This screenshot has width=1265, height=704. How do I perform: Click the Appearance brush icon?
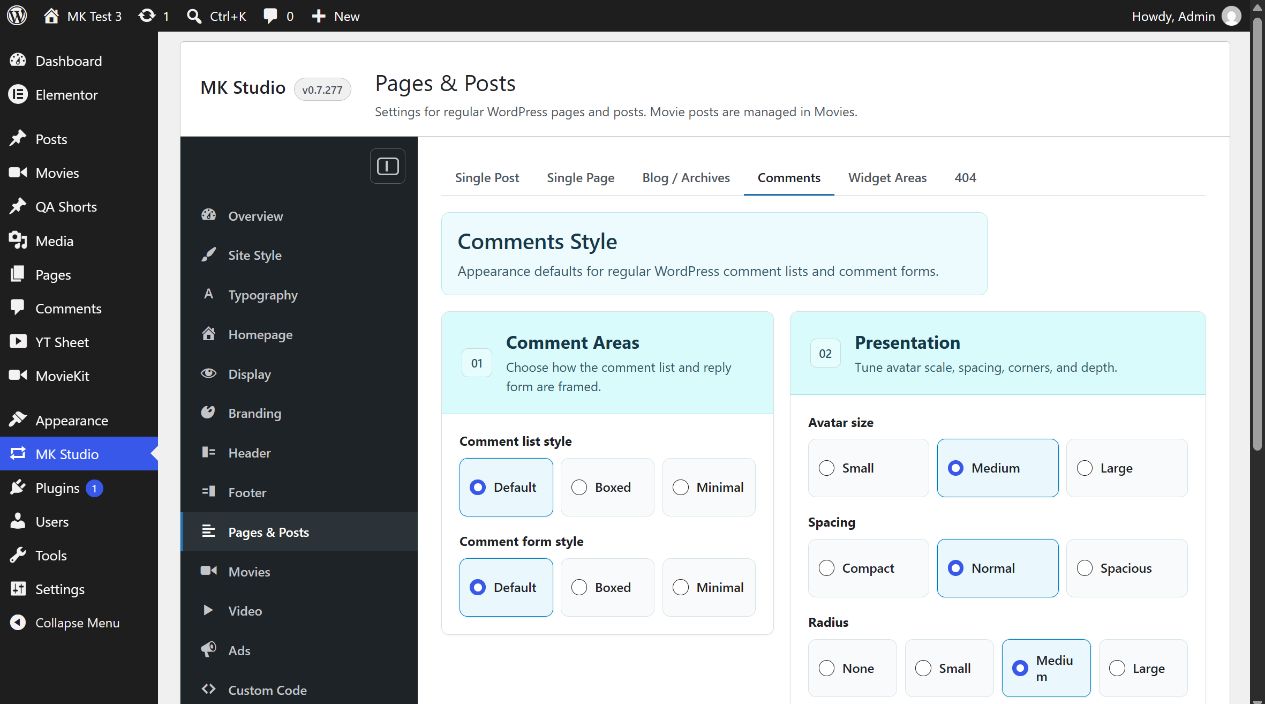coord(17,420)
